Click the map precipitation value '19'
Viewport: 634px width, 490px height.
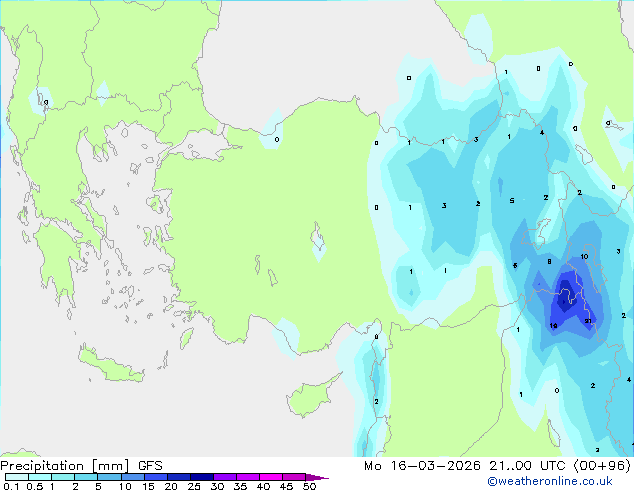coord(554,325)
